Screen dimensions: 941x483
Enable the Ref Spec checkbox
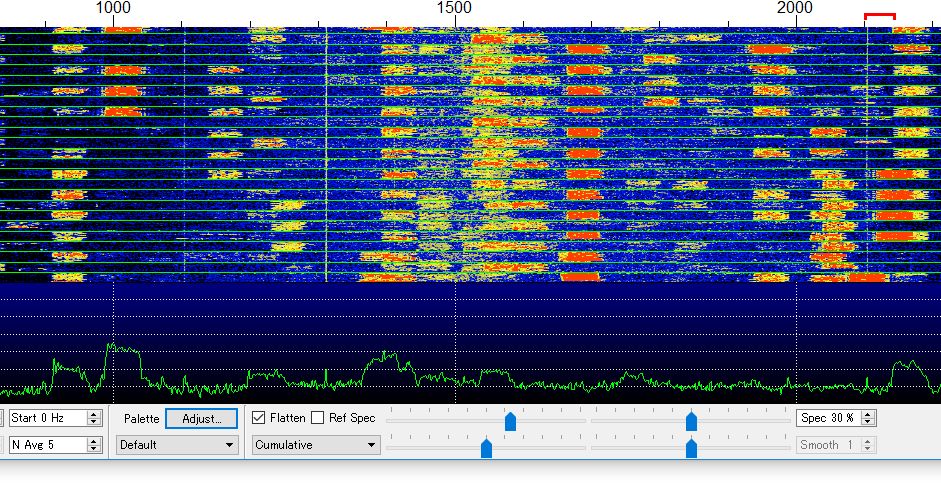point(317,418)
